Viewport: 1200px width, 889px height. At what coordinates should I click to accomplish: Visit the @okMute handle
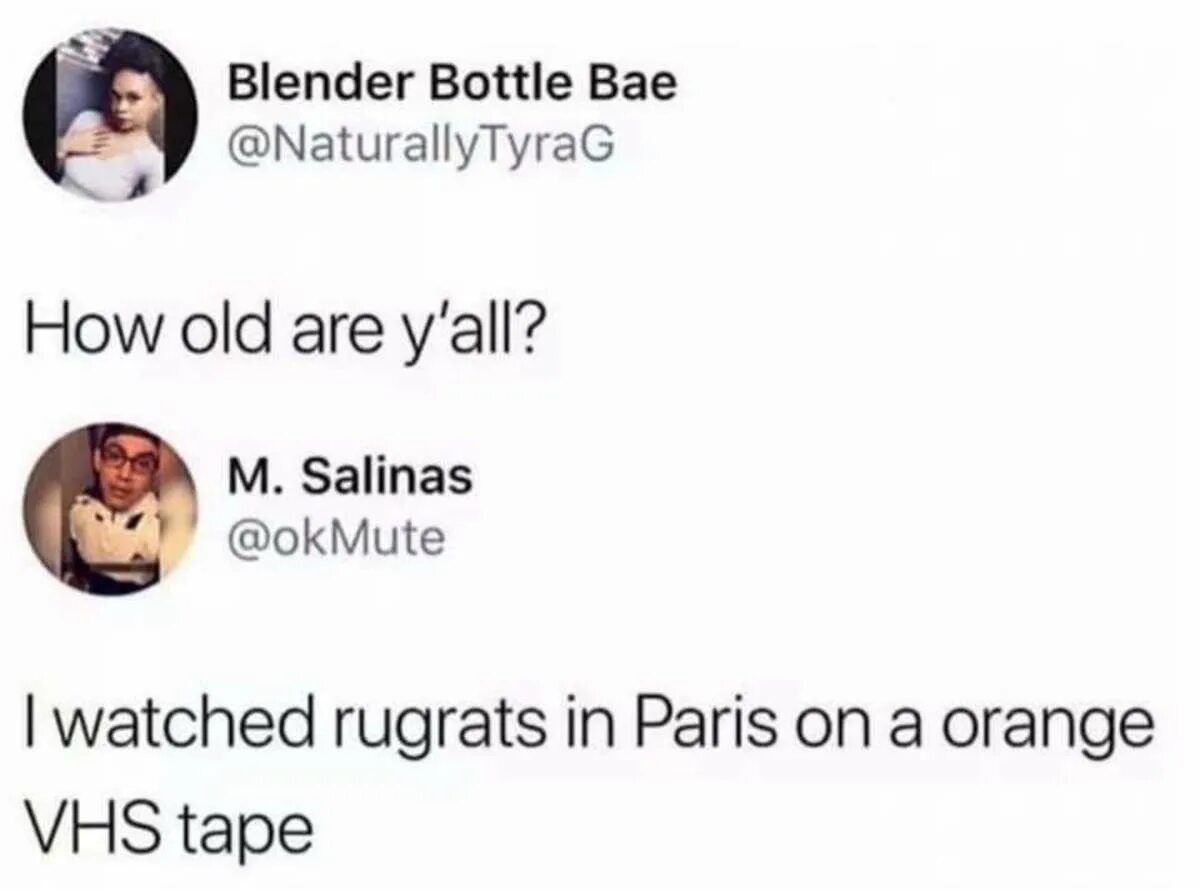[336, 540]
